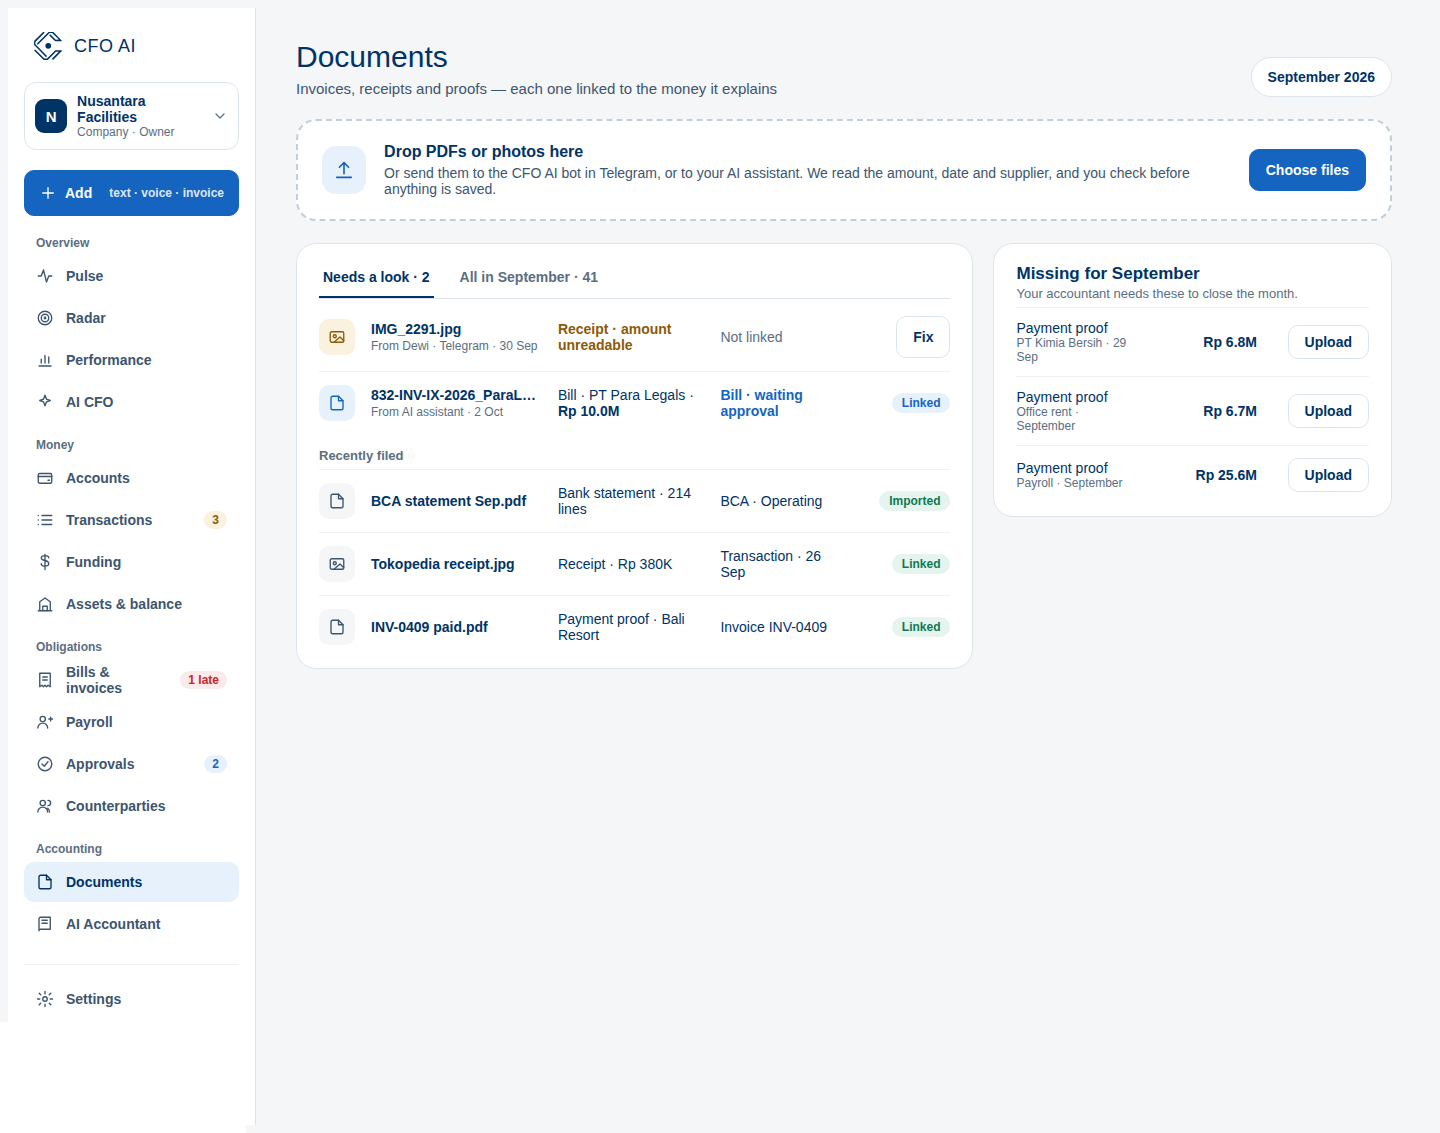The height and width of the screenshot is (1133, 1440).
Task: Click the 832-INV-IX-2026 ParaL document name
Action: tap(453, 395)
